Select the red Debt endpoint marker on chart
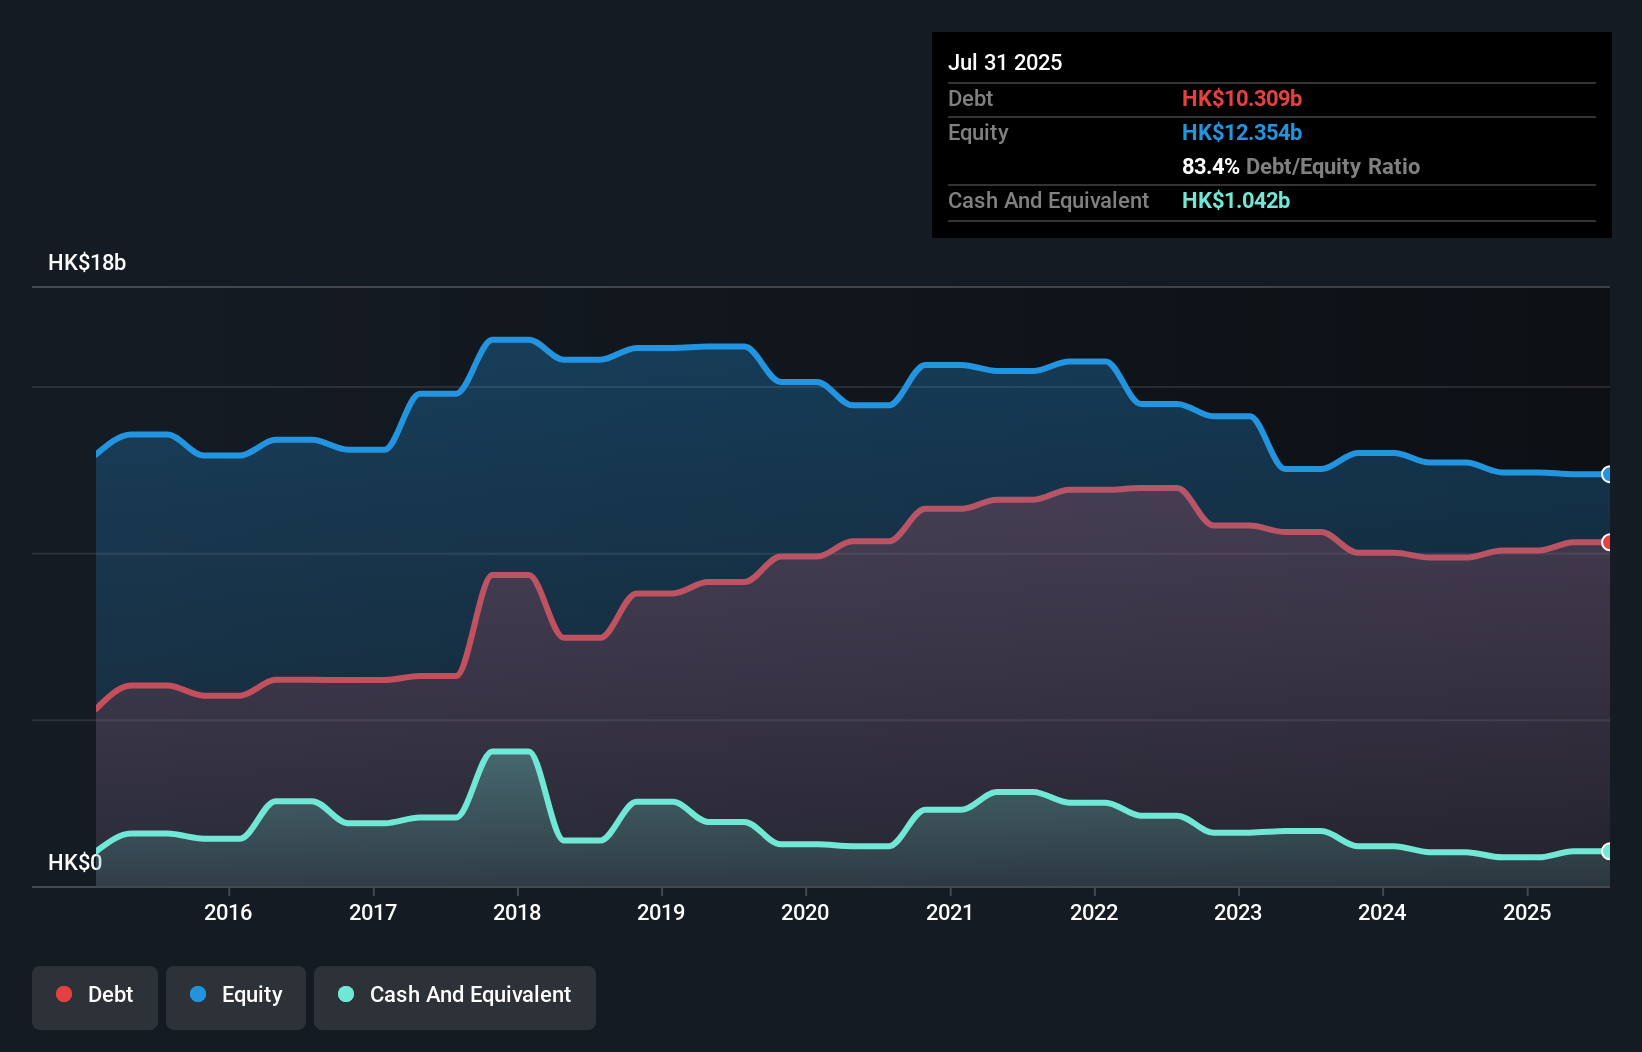This screenshot has width=1642, height=1052. coord(1605,542)
